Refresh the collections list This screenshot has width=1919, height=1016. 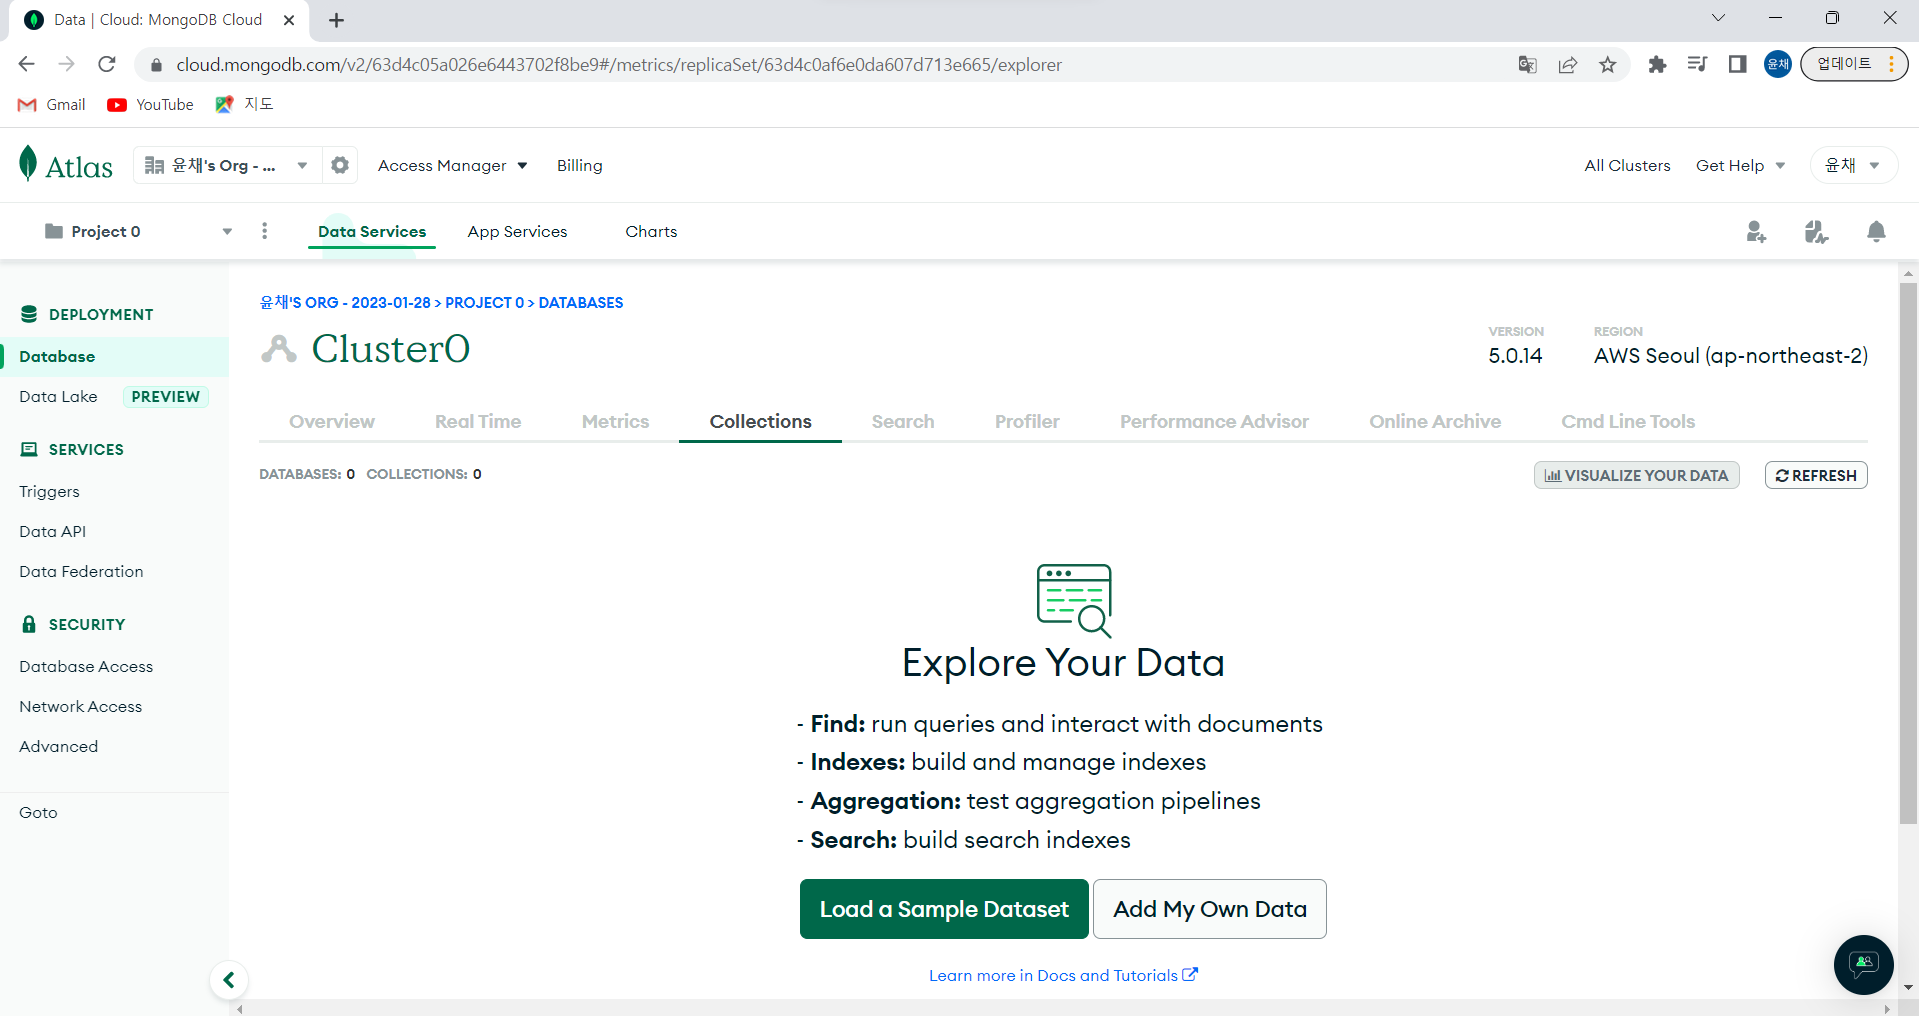coord(1816,475)
